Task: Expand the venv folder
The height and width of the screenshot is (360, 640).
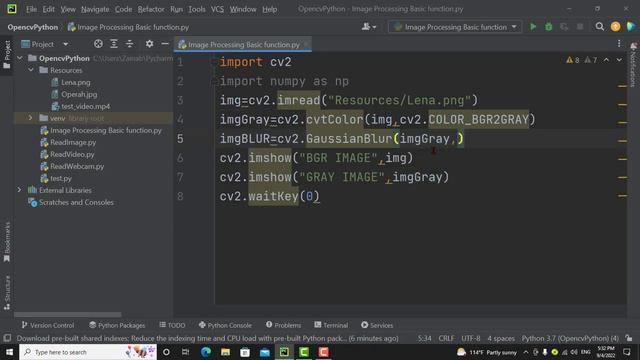Action: [31, 118]
